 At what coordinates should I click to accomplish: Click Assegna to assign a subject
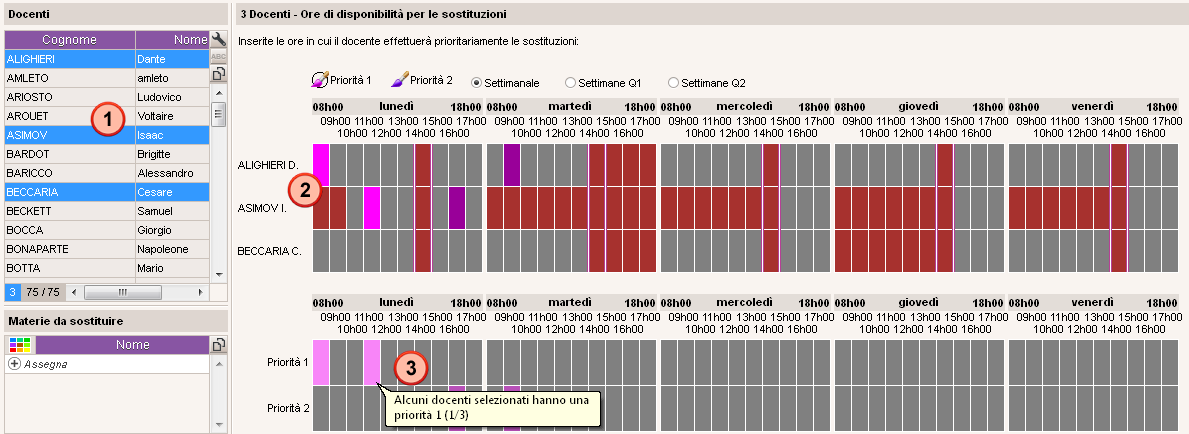click(x=46, y=364)
